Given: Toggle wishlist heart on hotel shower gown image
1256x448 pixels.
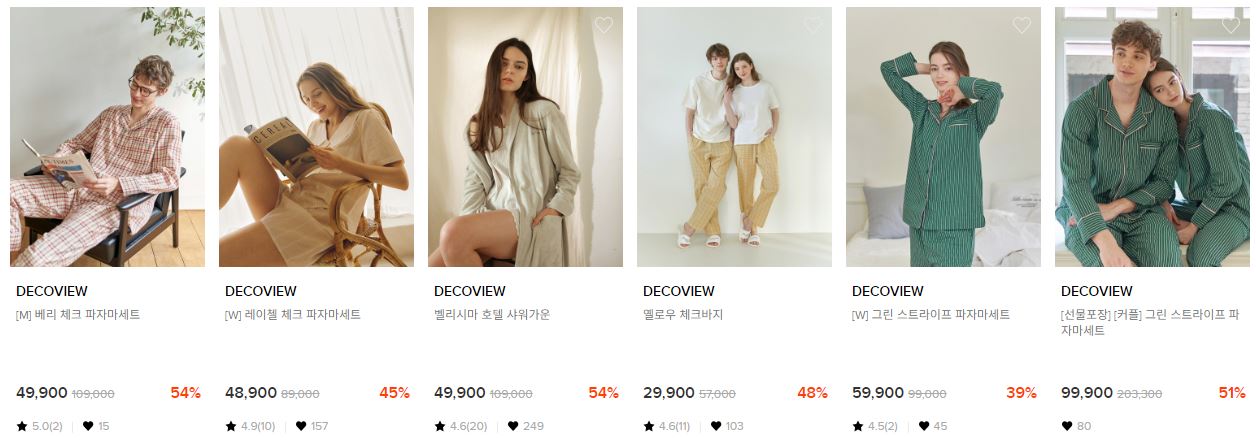Looking at the screenshot, I should pos(603,25).
